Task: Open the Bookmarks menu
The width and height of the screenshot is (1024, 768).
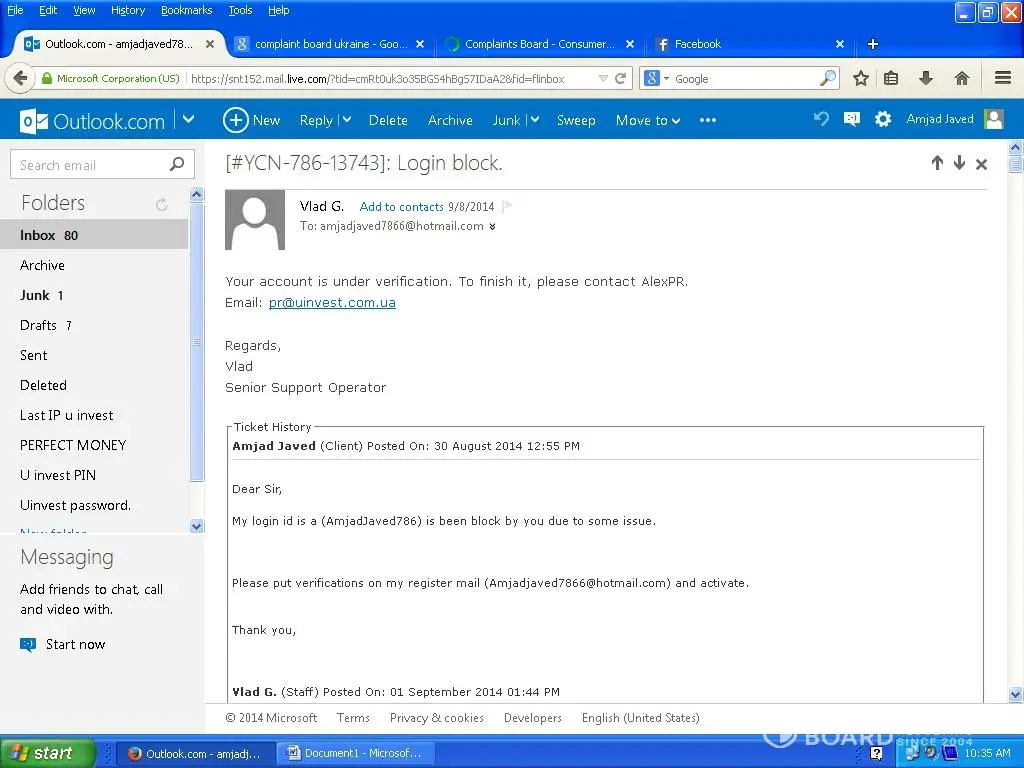Action: [x=186, y=10]
